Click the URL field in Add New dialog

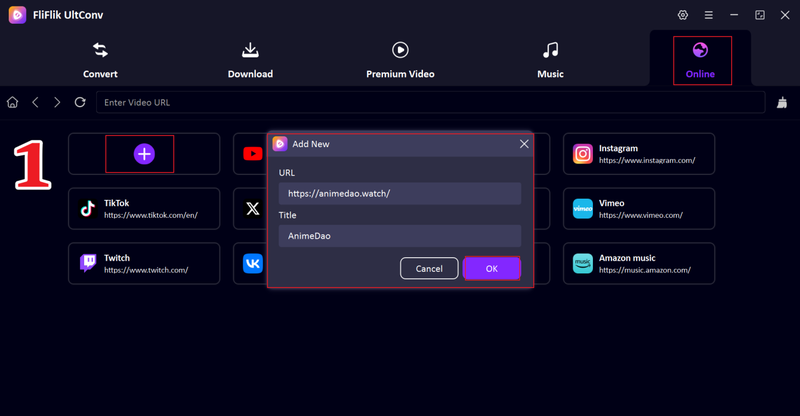[x=399, y=193]
